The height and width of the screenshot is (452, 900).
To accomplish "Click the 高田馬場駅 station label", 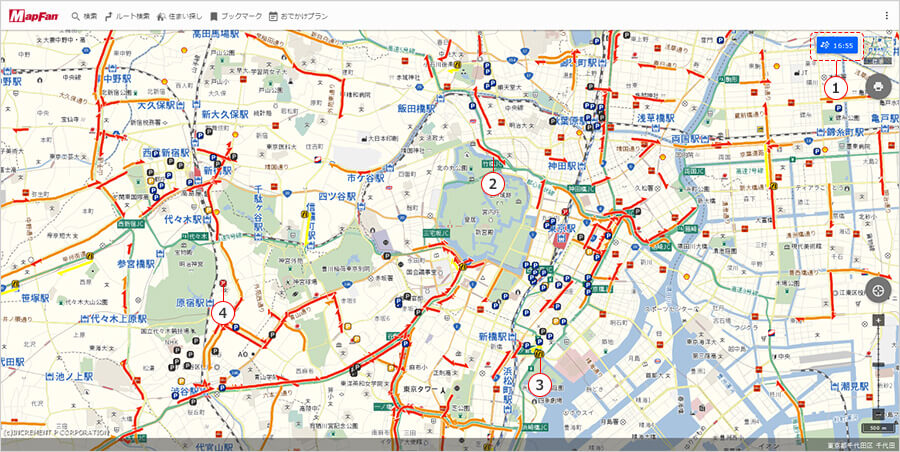I will pos(216,34).
